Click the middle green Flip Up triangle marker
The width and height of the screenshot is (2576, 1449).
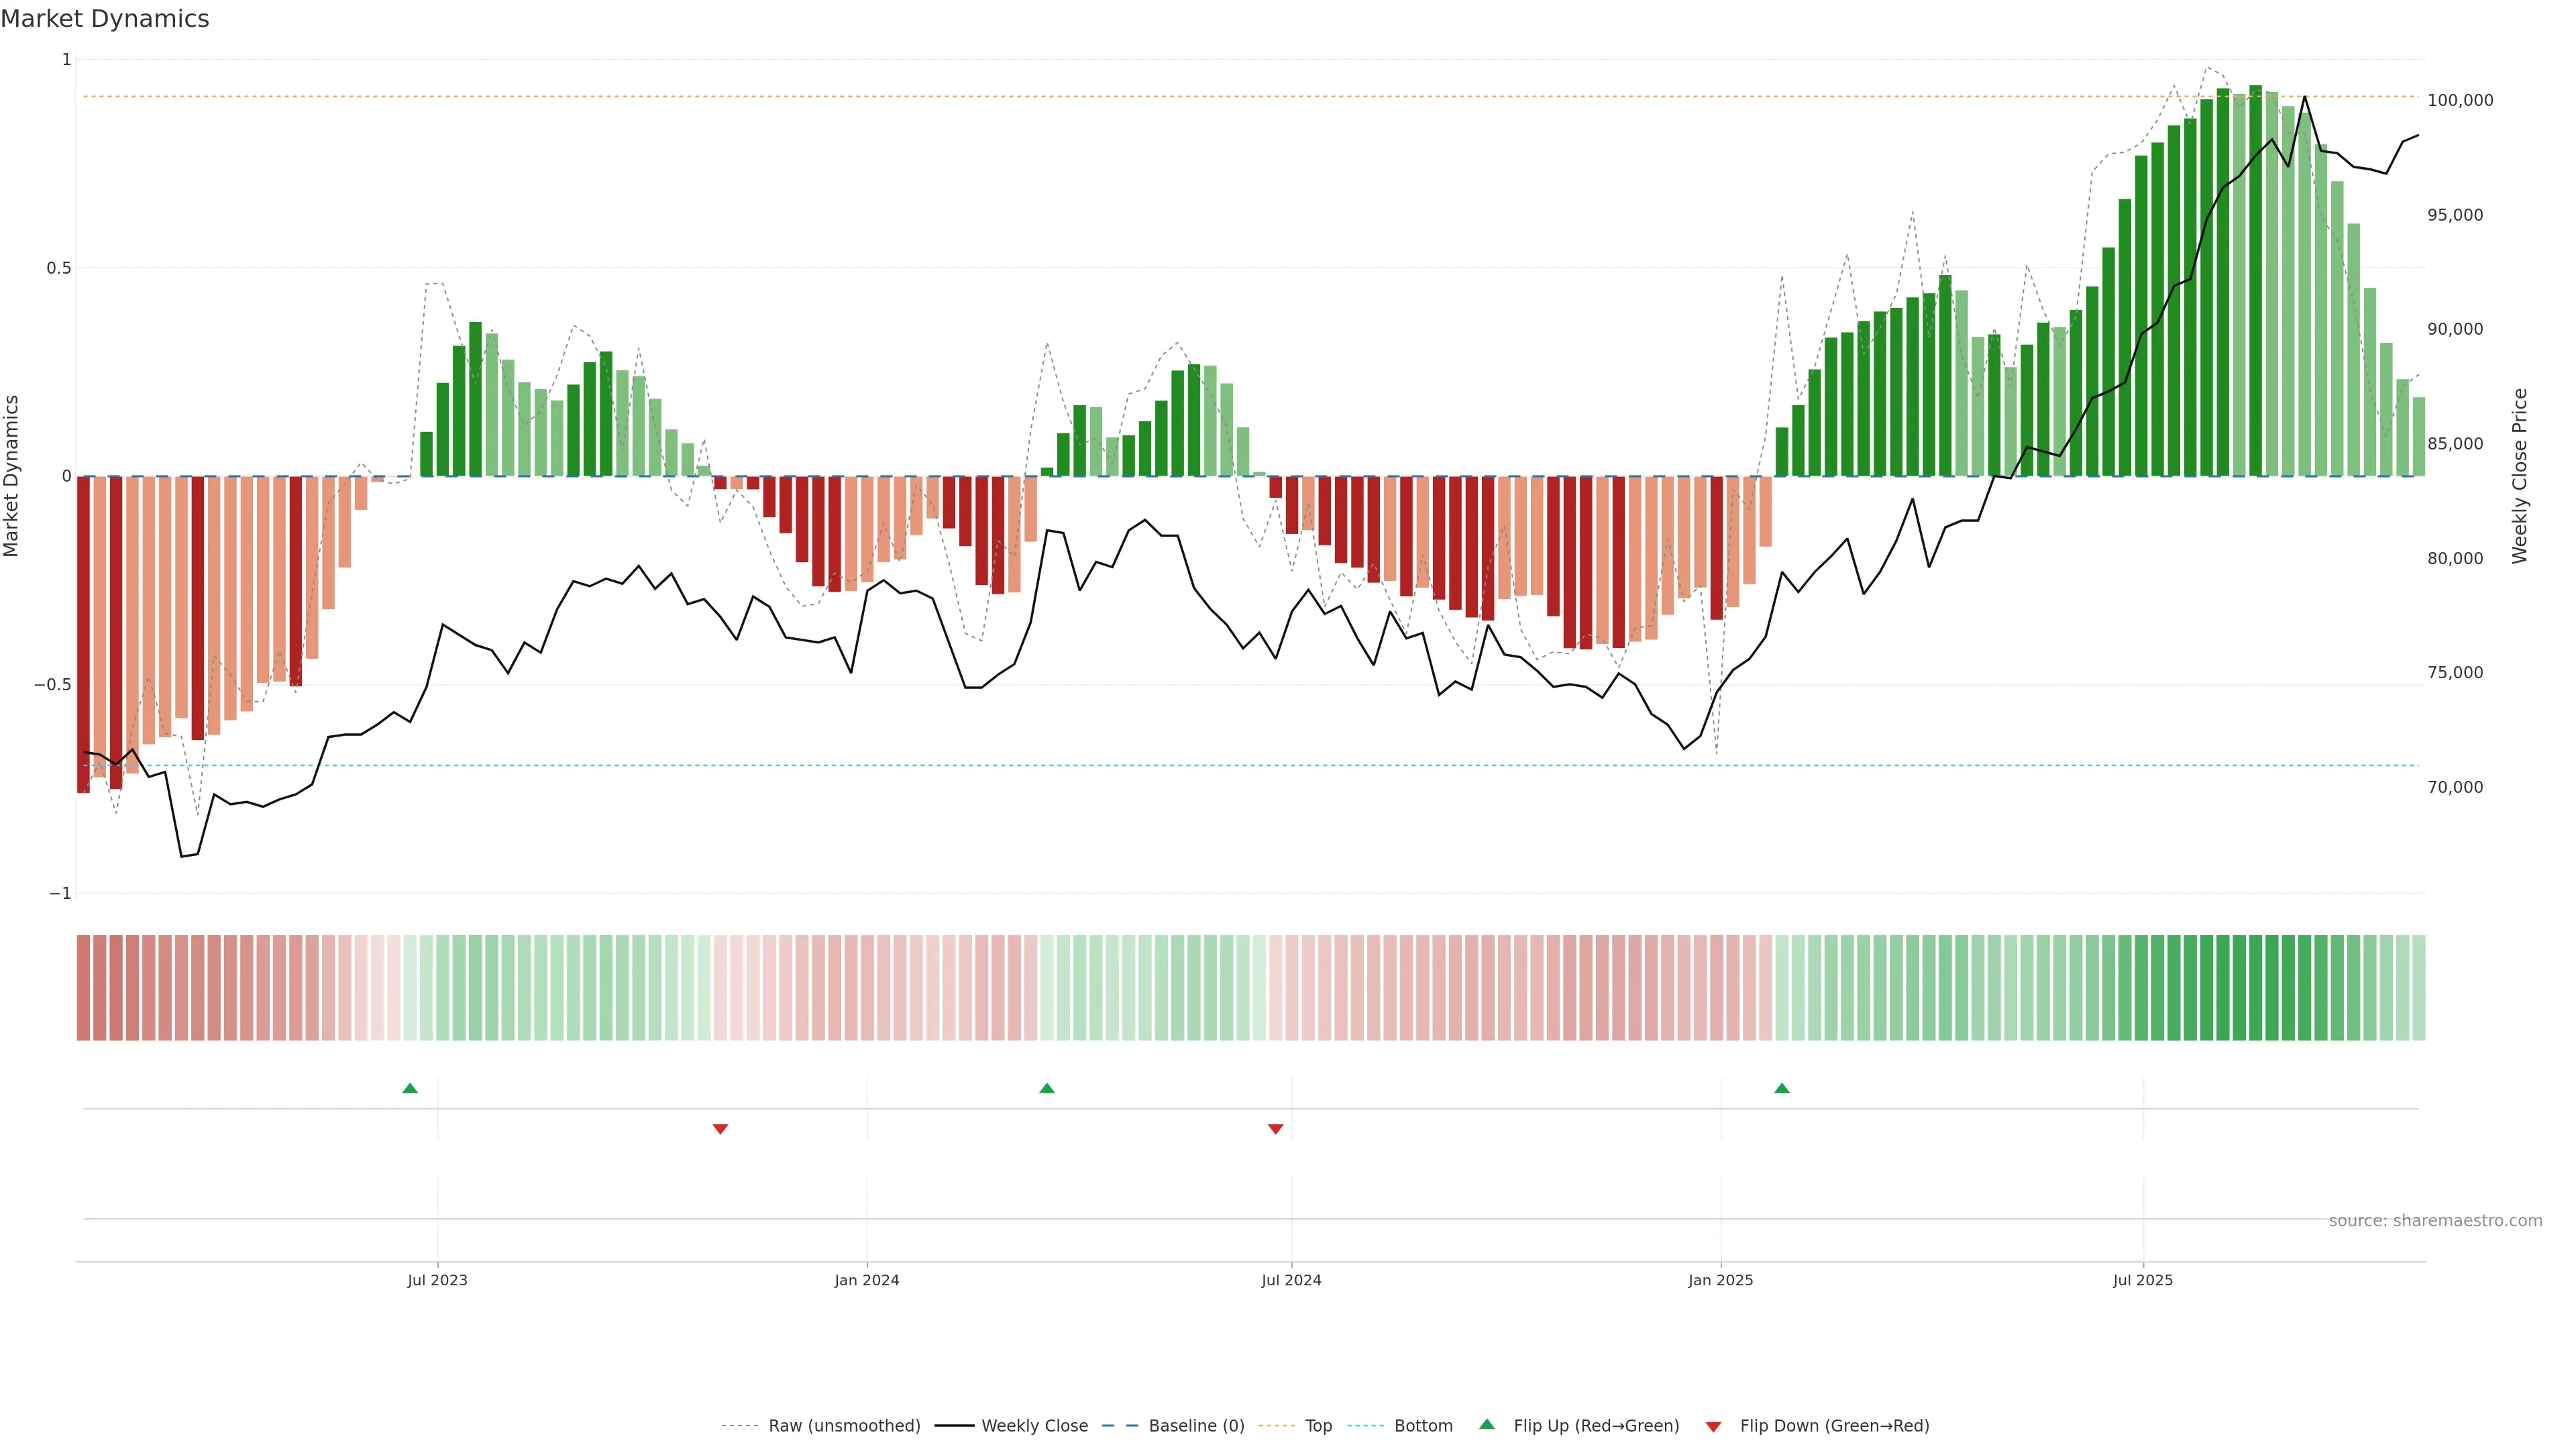(x=1047, y=1088)
